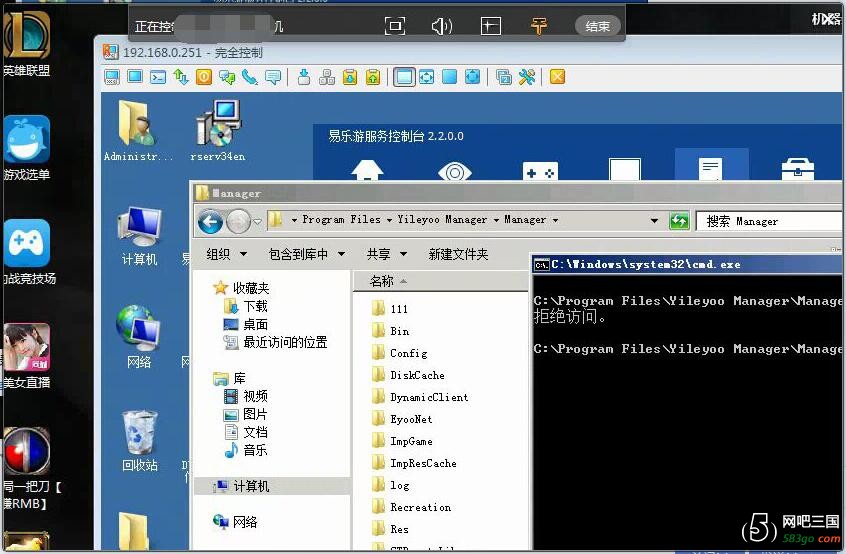Select the DiskCache folder

tap(408, 375)
